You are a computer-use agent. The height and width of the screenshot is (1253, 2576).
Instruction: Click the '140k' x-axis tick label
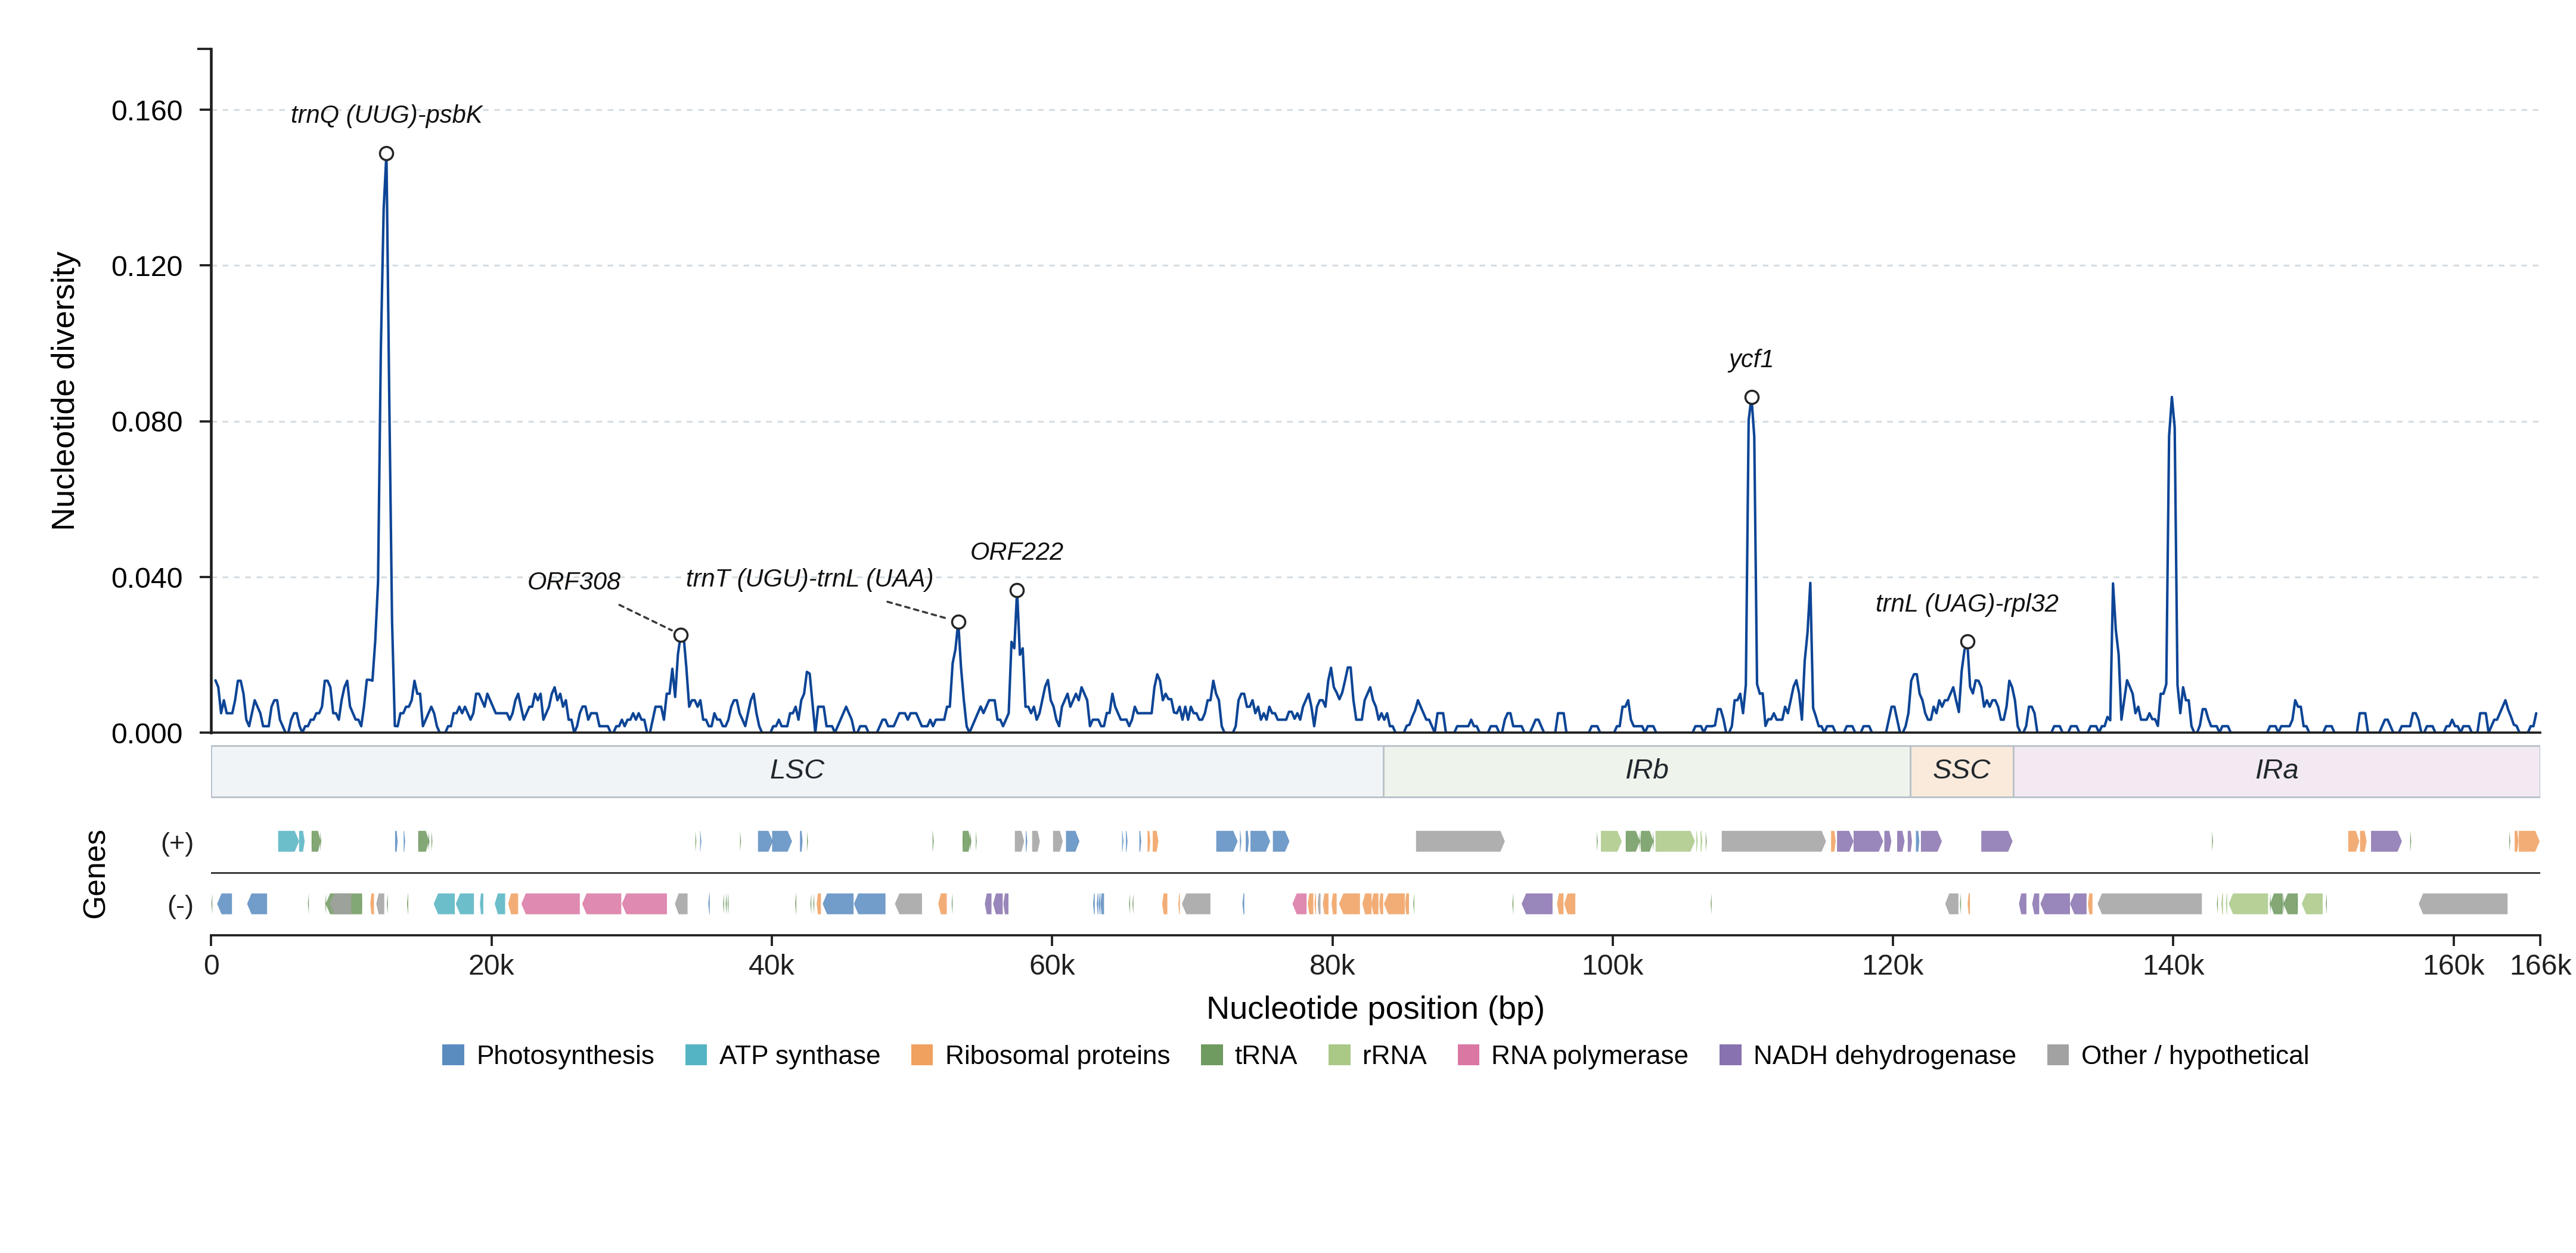coord(2173,966)
